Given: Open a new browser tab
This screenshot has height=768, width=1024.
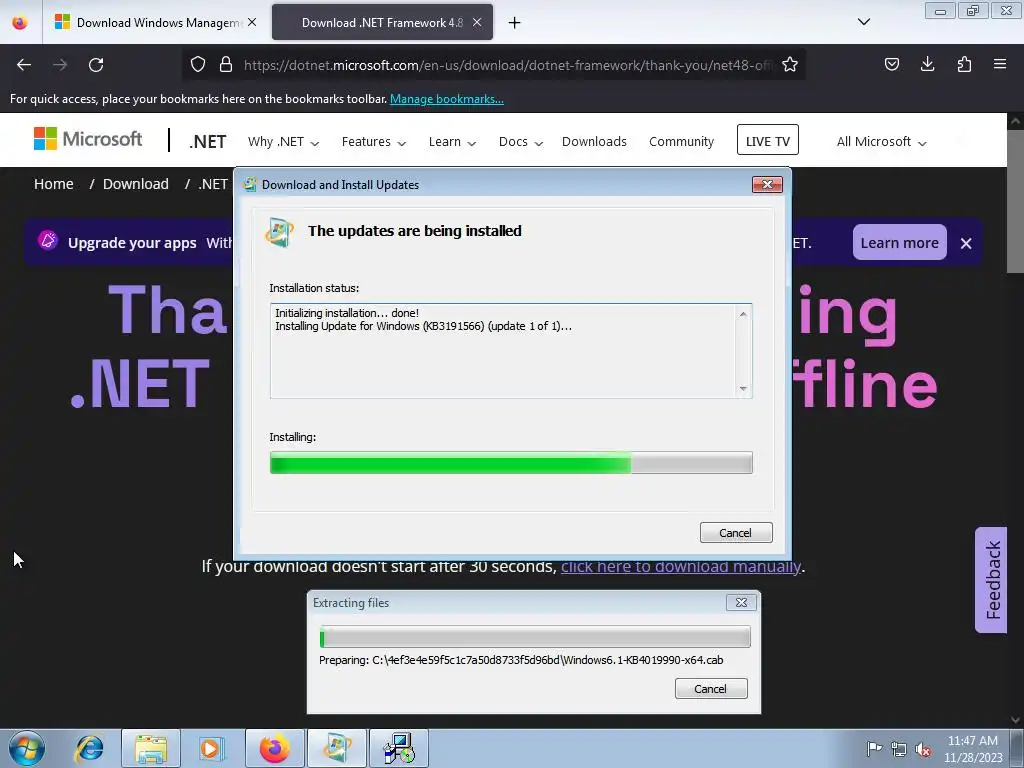Looking at the screenshot, I should [515, 23].
